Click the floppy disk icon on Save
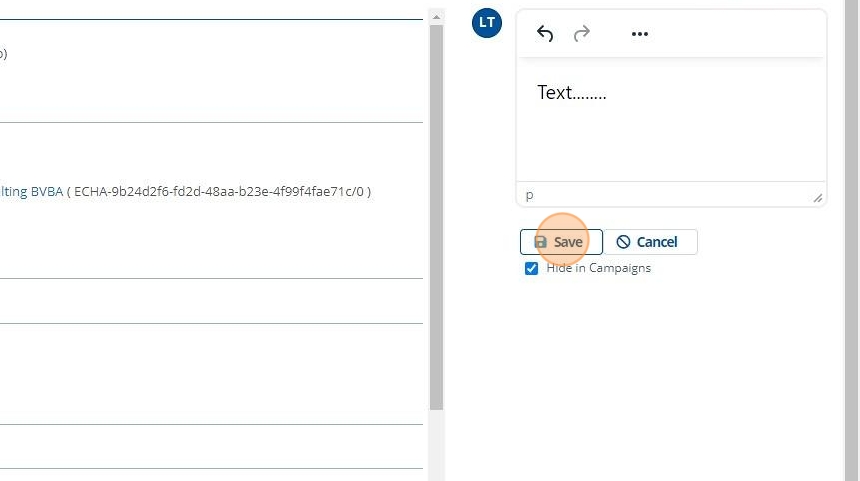This screenshot has width=860, height=481. 541,242
